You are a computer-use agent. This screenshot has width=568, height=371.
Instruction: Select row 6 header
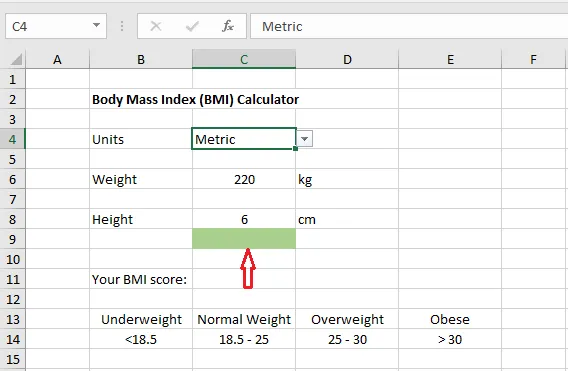click(13, 179)
